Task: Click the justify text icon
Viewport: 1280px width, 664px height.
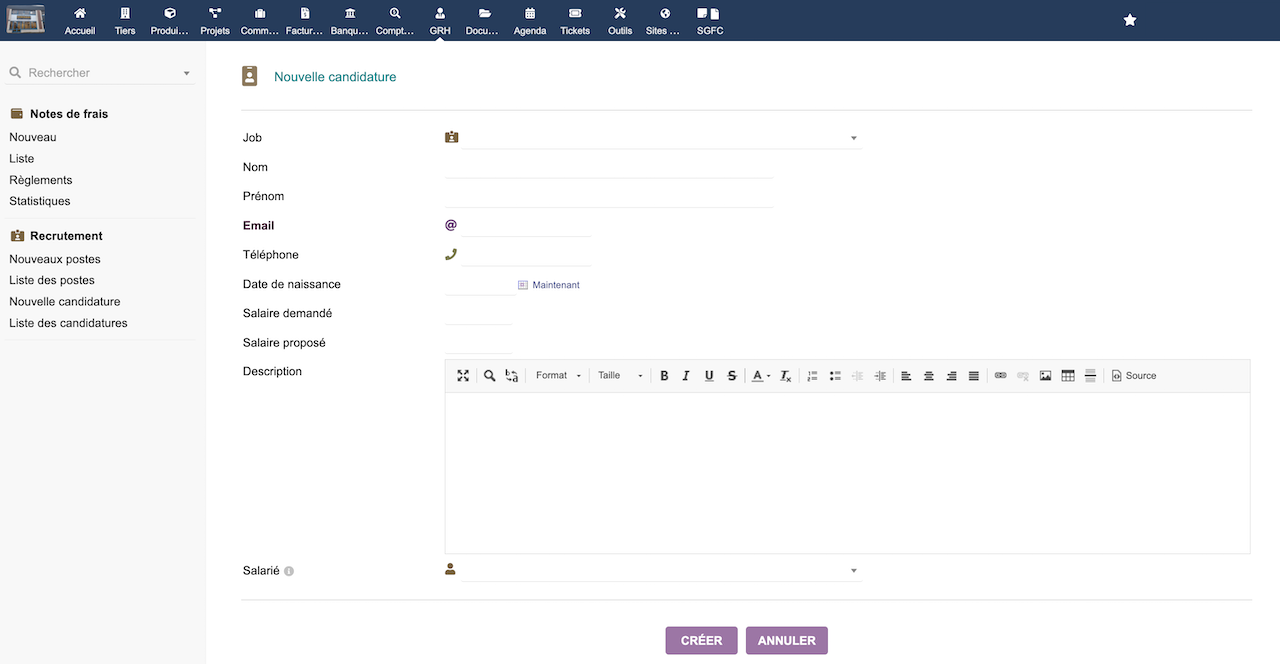Action: 974,376
